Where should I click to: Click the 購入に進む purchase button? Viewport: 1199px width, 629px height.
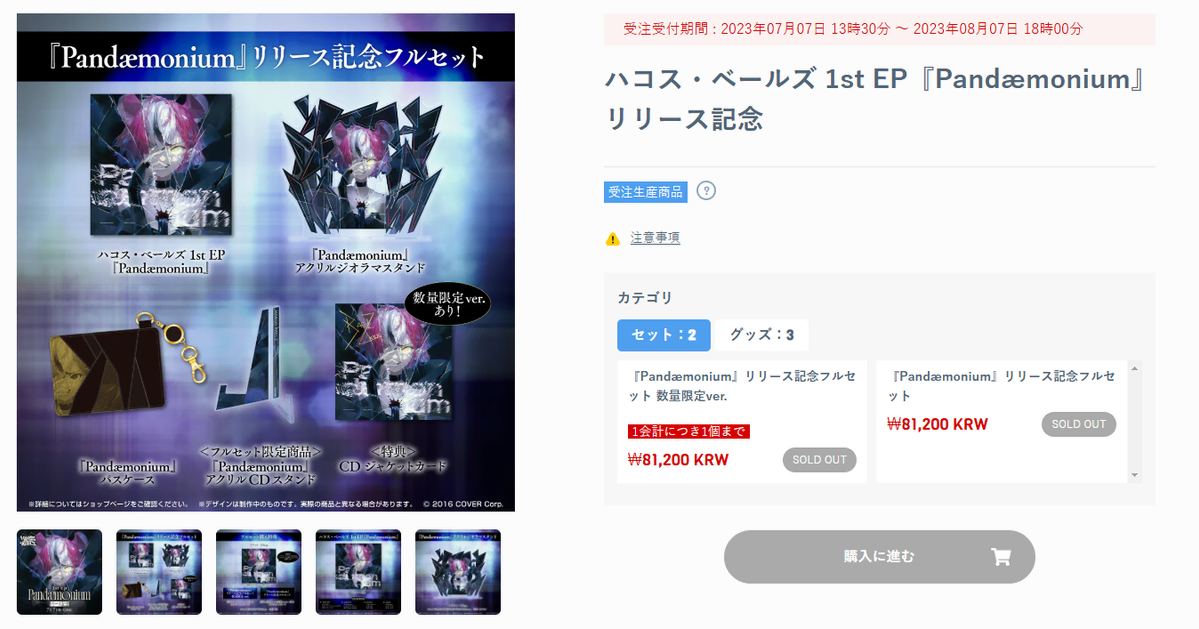click(879, 557)
